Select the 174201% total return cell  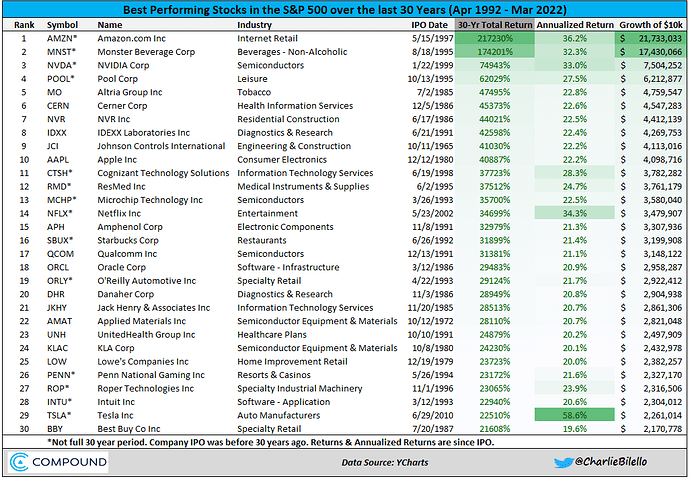pos(495,52)
